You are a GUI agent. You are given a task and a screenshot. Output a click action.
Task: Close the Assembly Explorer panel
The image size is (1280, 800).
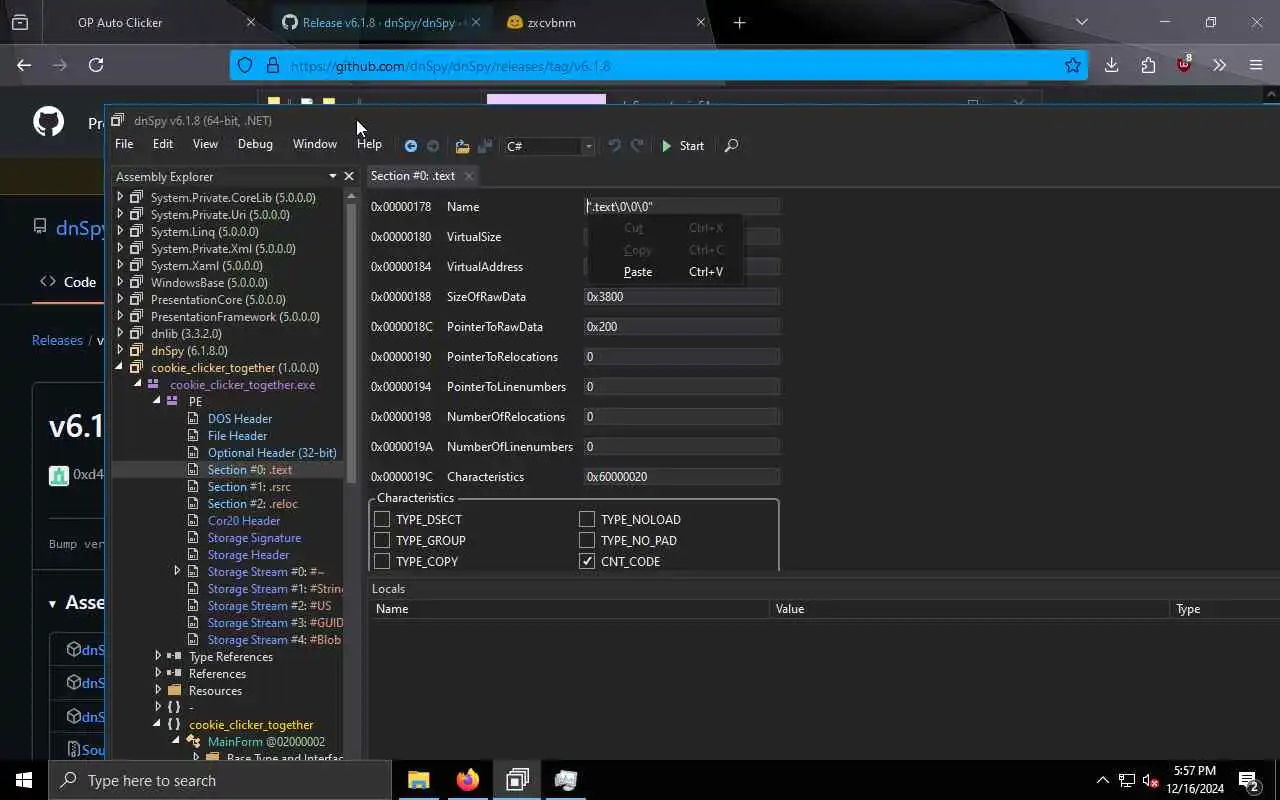click(x=349, y=176)
